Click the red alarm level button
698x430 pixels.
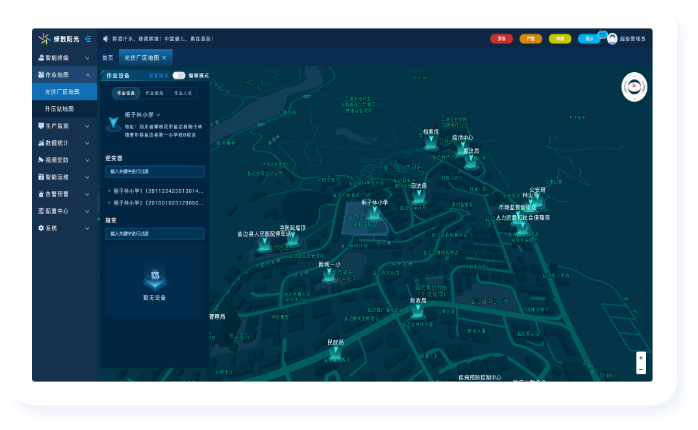pyautogui.click(x=502, y=39)
